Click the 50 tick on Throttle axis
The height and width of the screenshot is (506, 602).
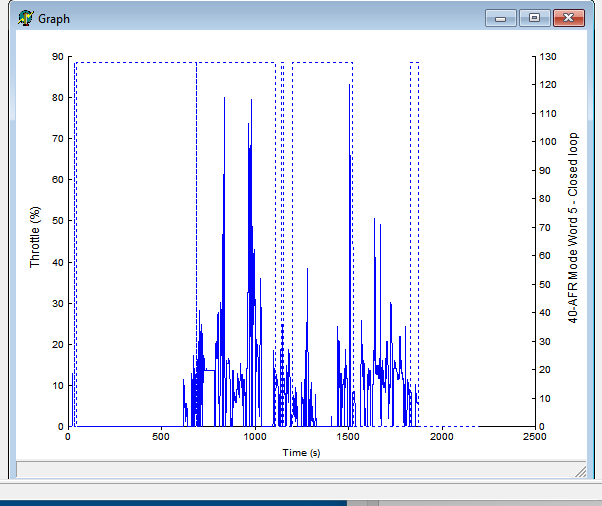[x=58, y=221]
